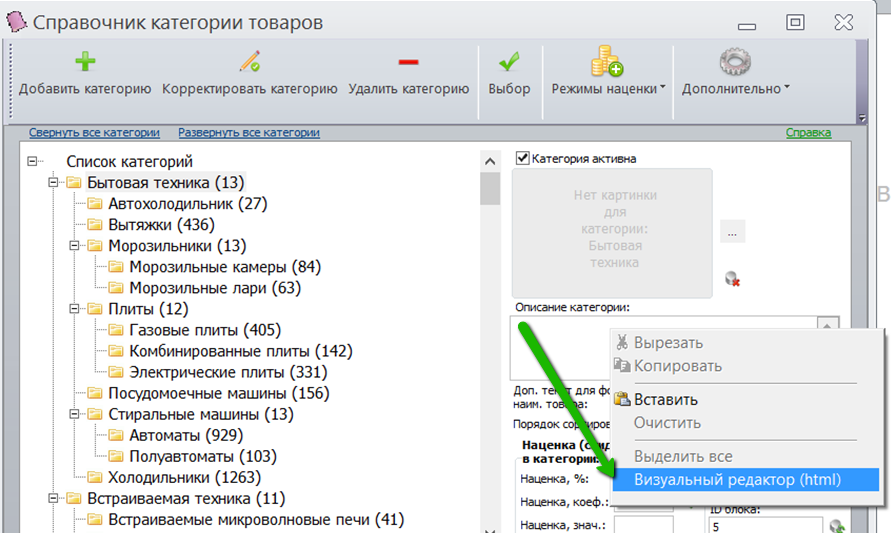This screenshot has height=533, width=891.
Task: Click the copy icon next to Копировать
Action: pyautogui.click(x=622, y=365)
